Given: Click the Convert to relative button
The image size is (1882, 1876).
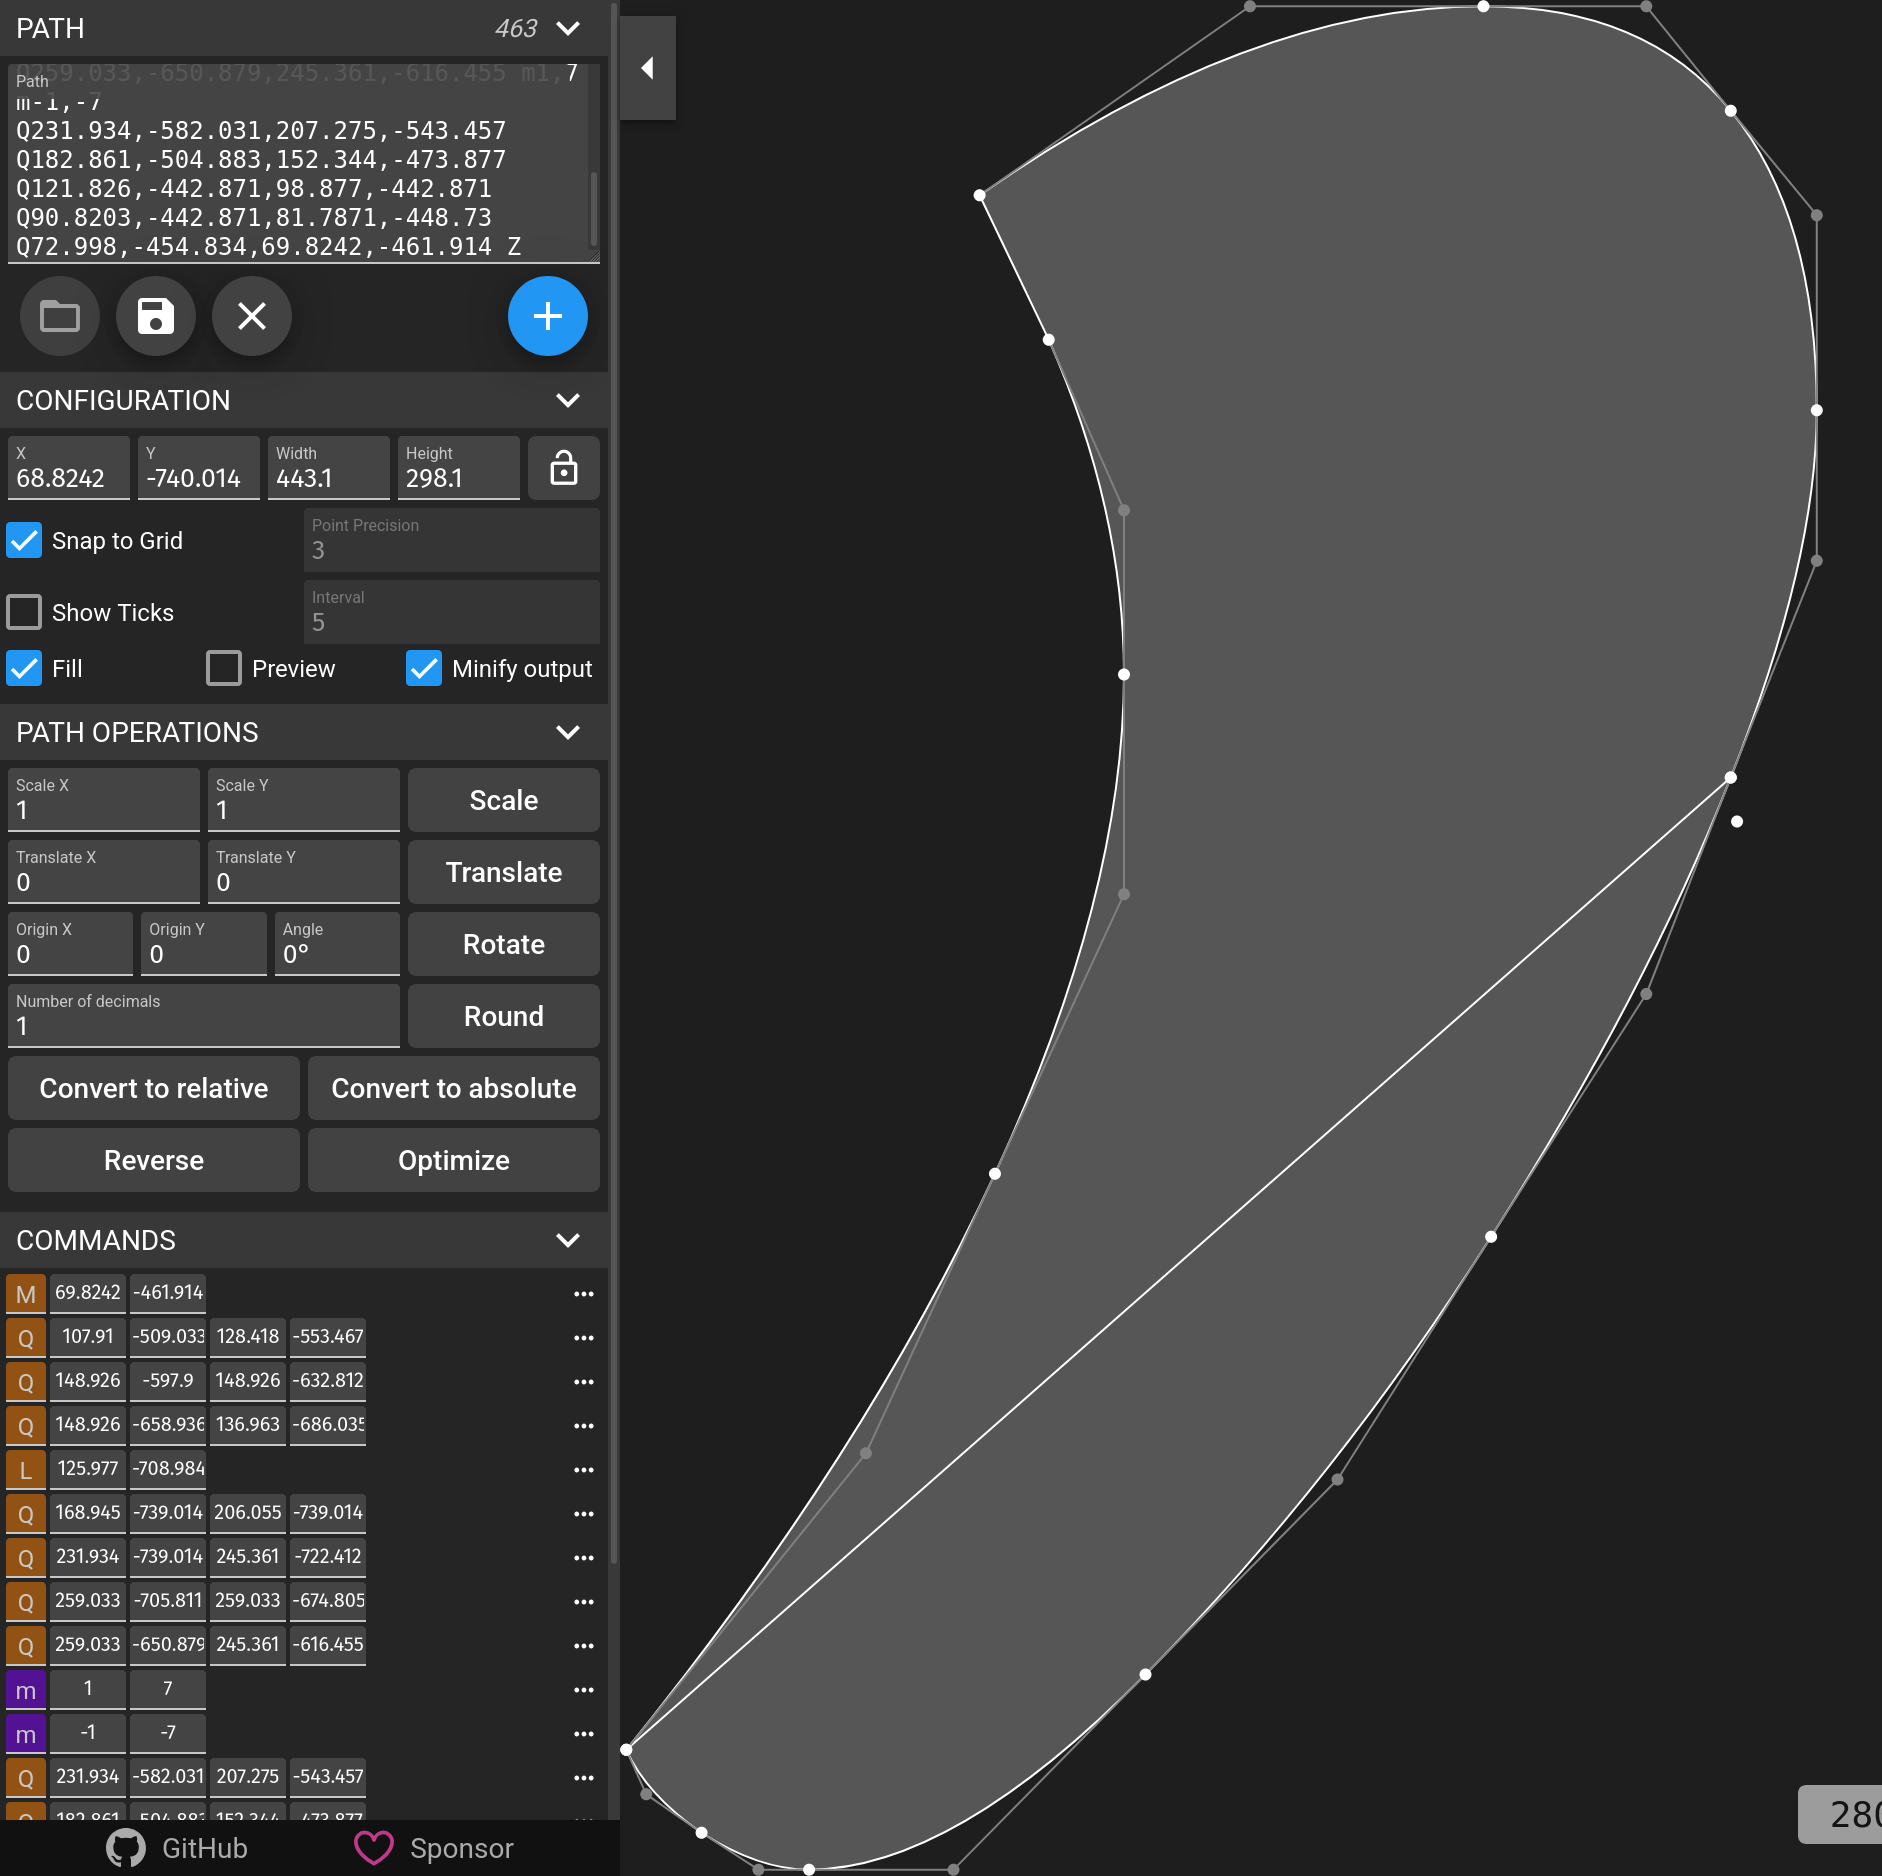Looking at the screenshot, I should pos(154,1088).
